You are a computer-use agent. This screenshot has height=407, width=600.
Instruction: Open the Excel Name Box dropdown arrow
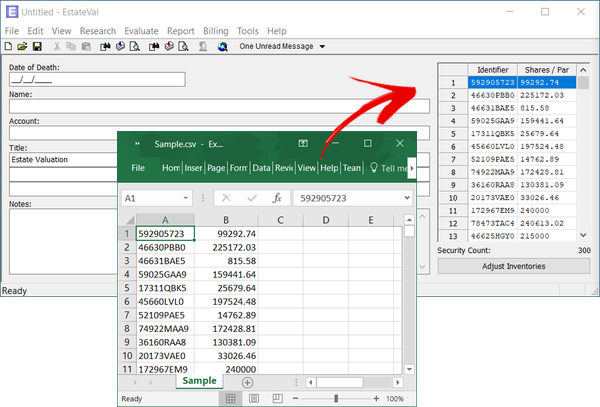185,198
